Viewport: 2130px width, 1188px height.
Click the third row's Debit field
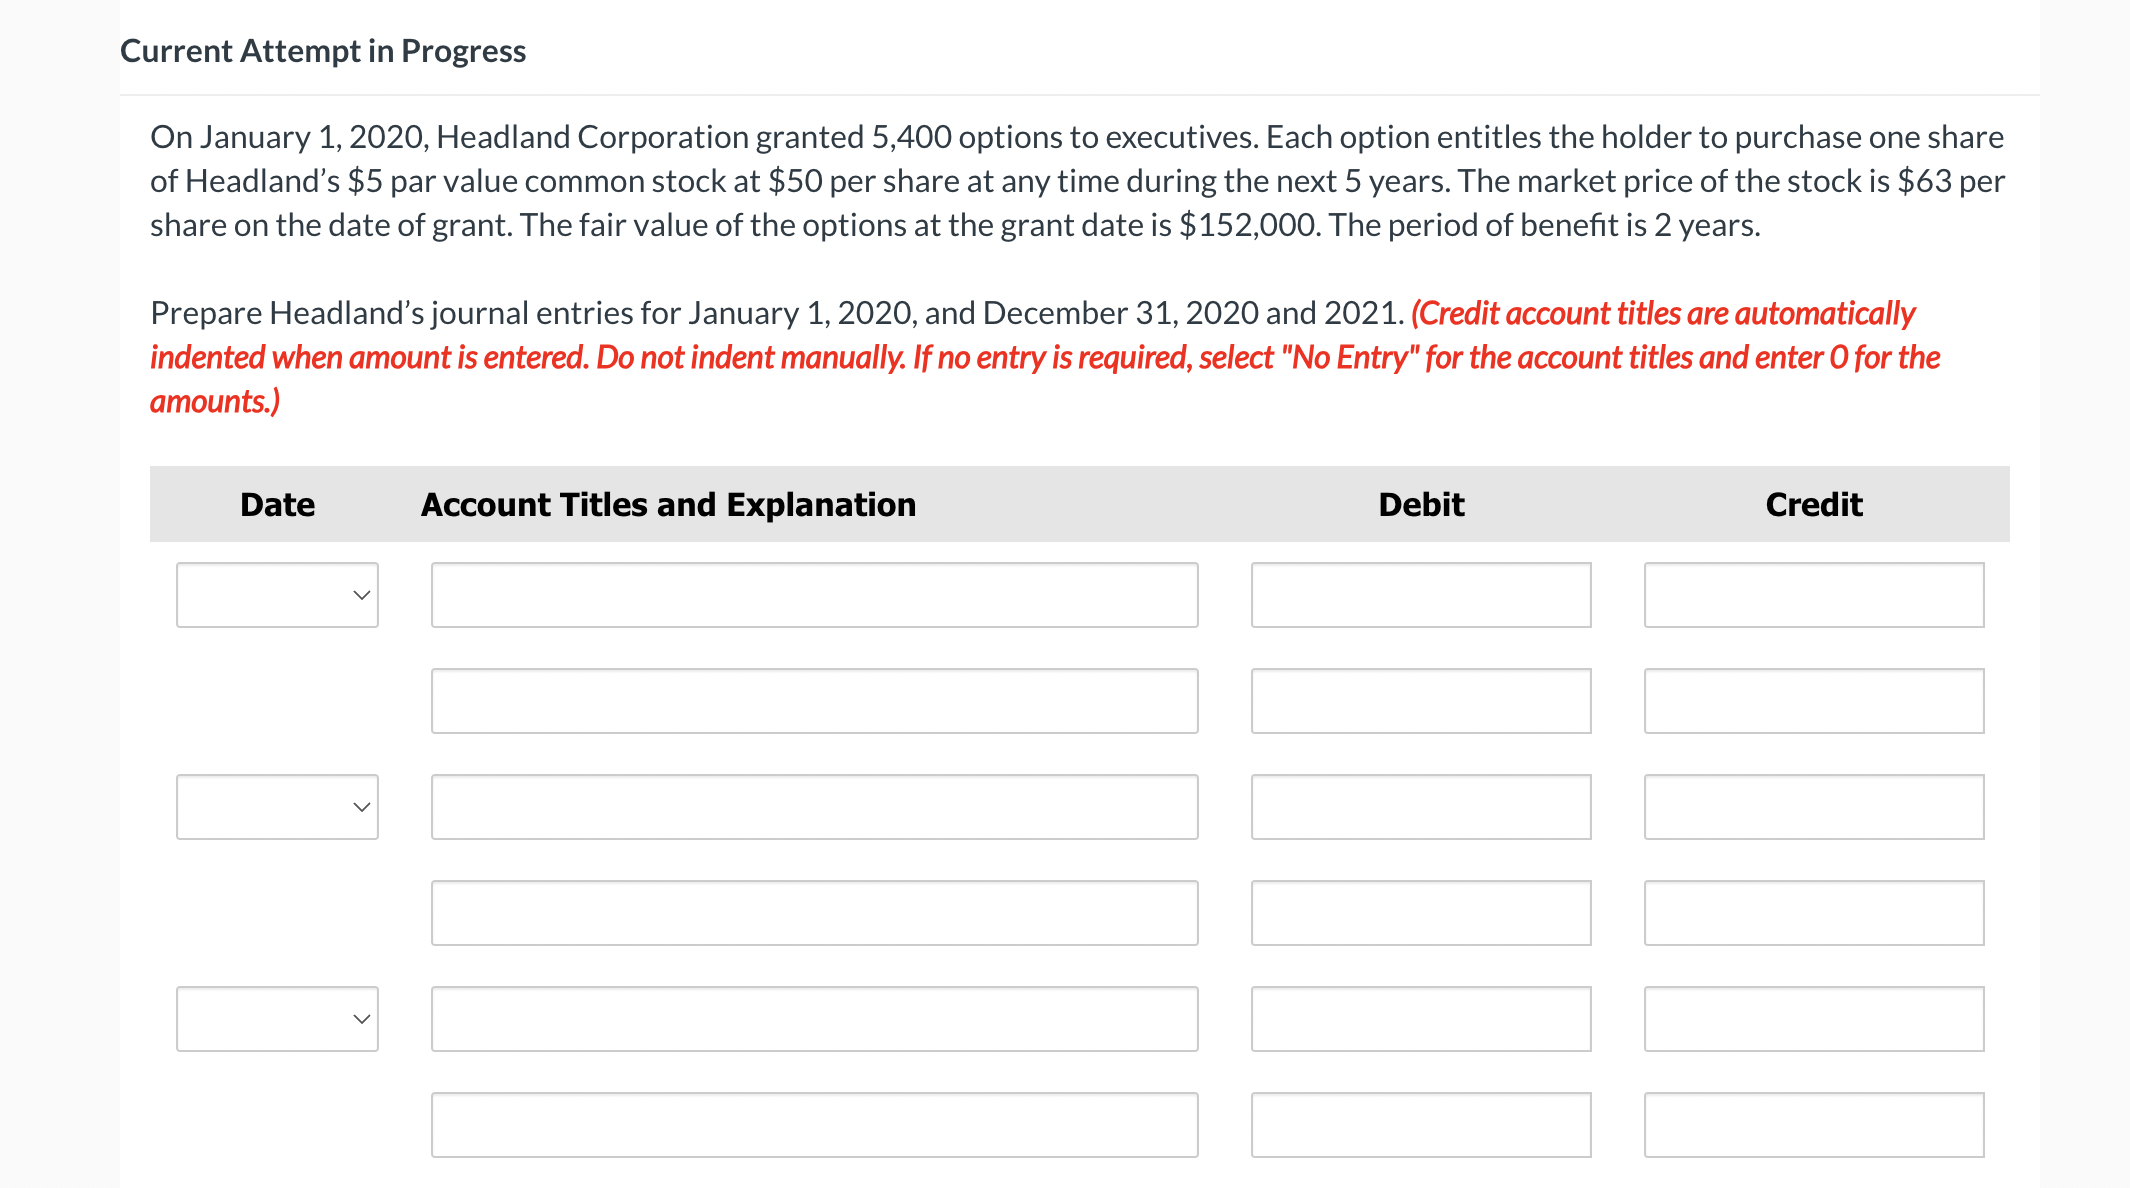coord(1421,807)
